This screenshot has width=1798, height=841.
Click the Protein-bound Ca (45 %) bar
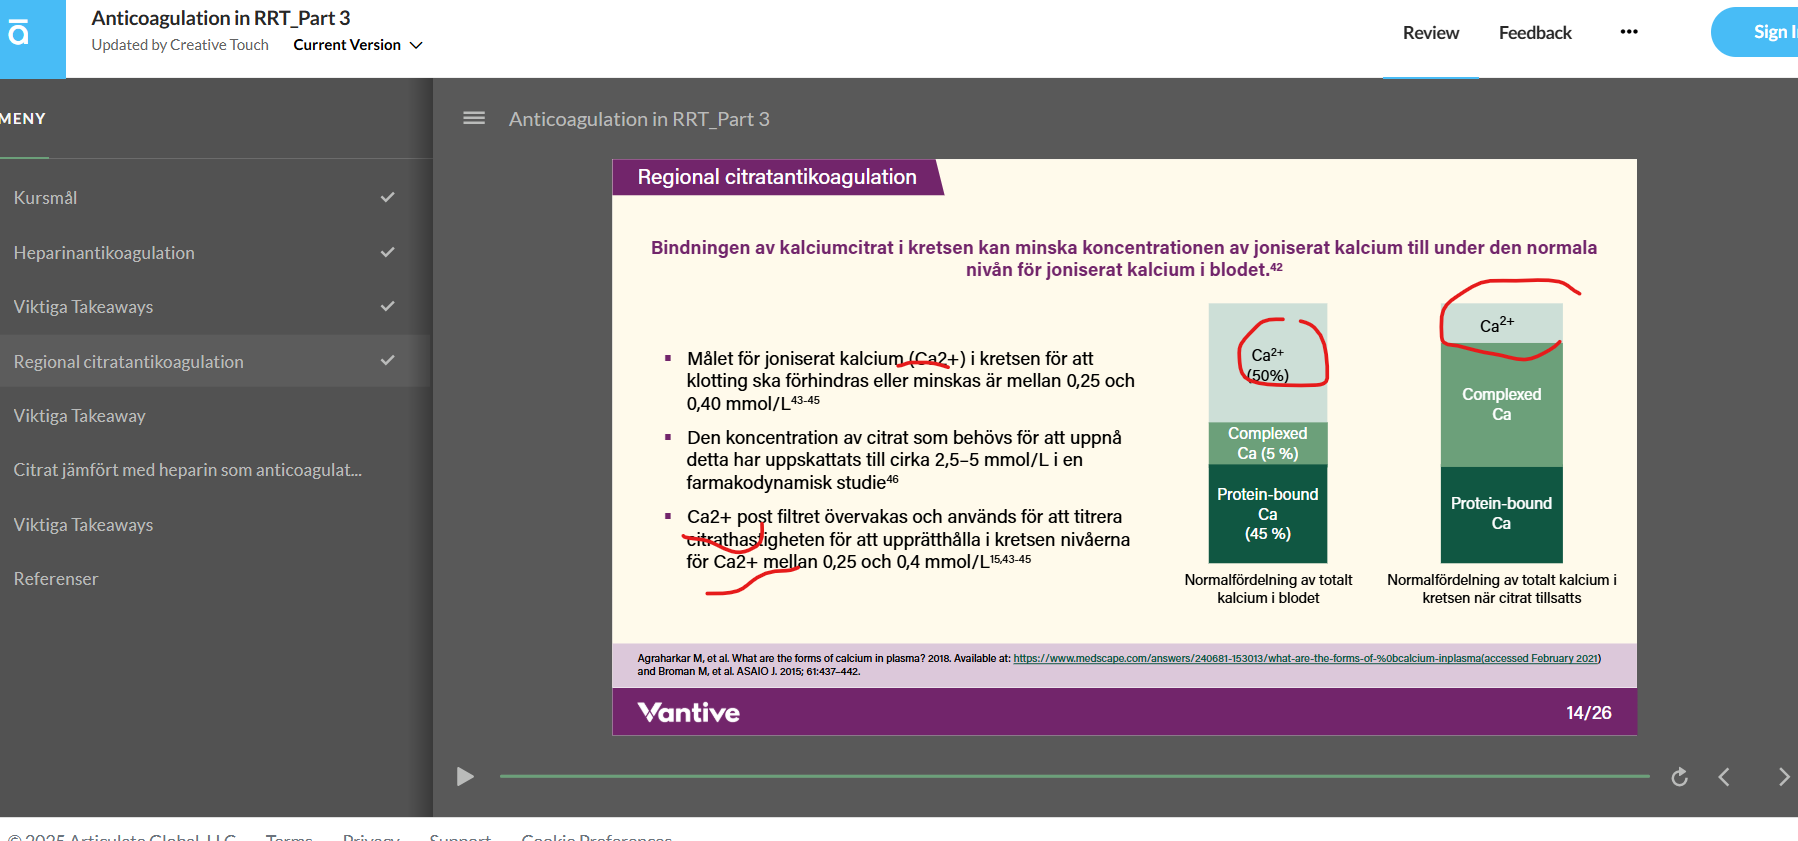coord(1267,514)
